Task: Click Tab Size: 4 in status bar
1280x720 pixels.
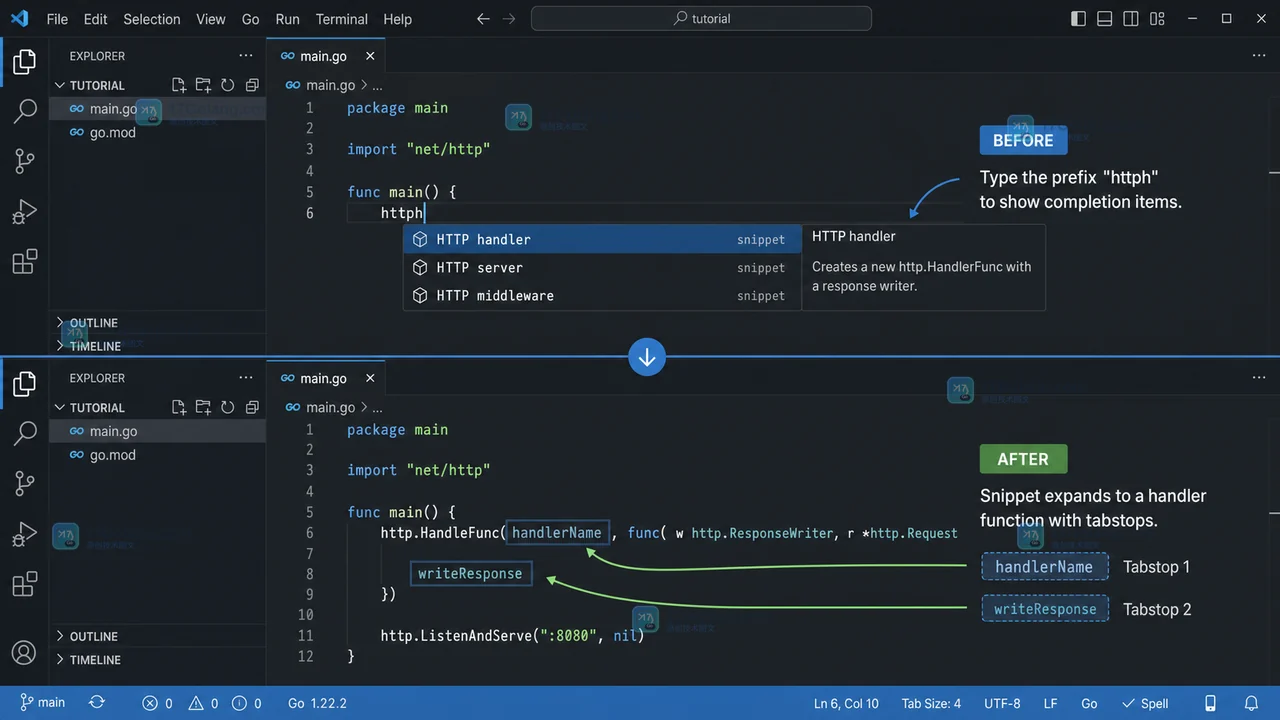Action: pyautogui.click(x=931, y=703)
